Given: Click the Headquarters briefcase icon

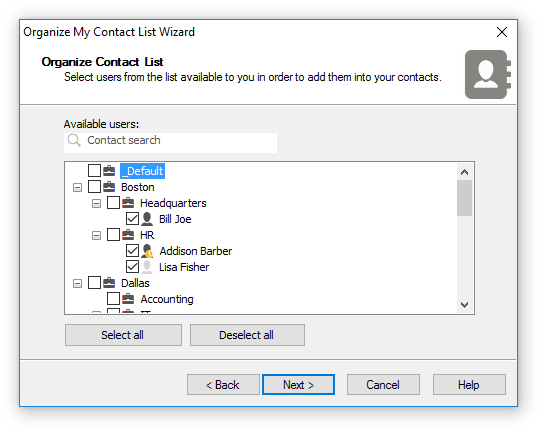Looking at the screenshot, I should pos(128,203).
